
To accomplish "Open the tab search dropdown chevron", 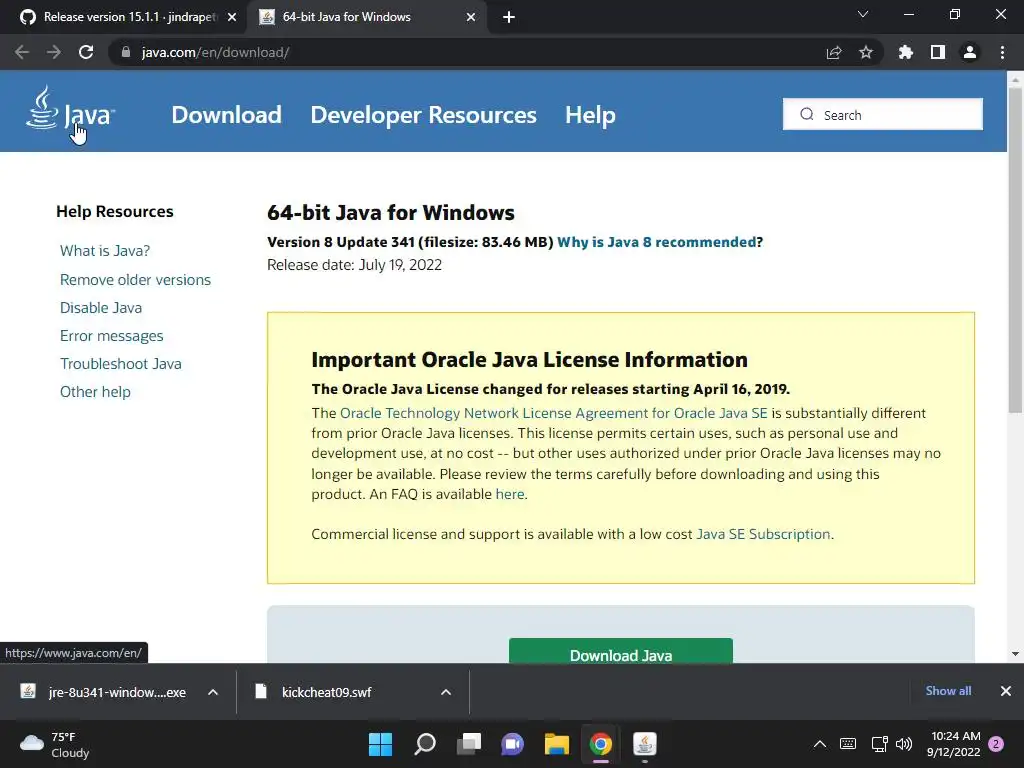I will pyautogui.click(x=863, y=14).
